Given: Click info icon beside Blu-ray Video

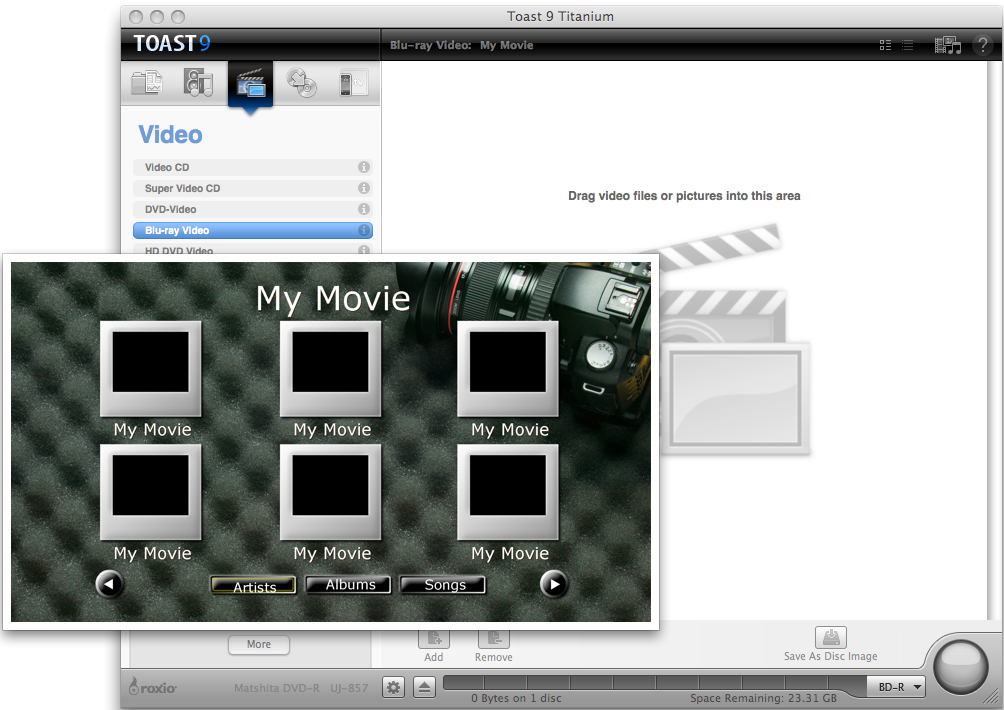Looking at the screenshot, I should pos(364,230).
